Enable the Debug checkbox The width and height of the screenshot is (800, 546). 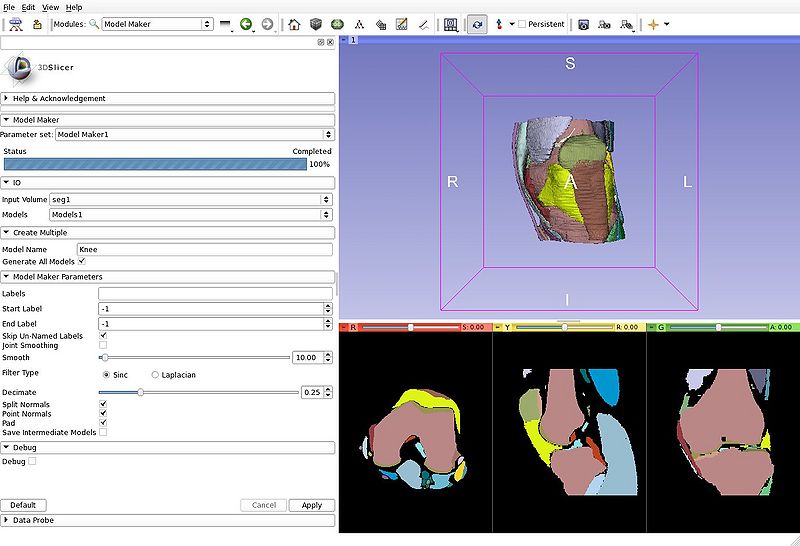(x=32, y=461)
